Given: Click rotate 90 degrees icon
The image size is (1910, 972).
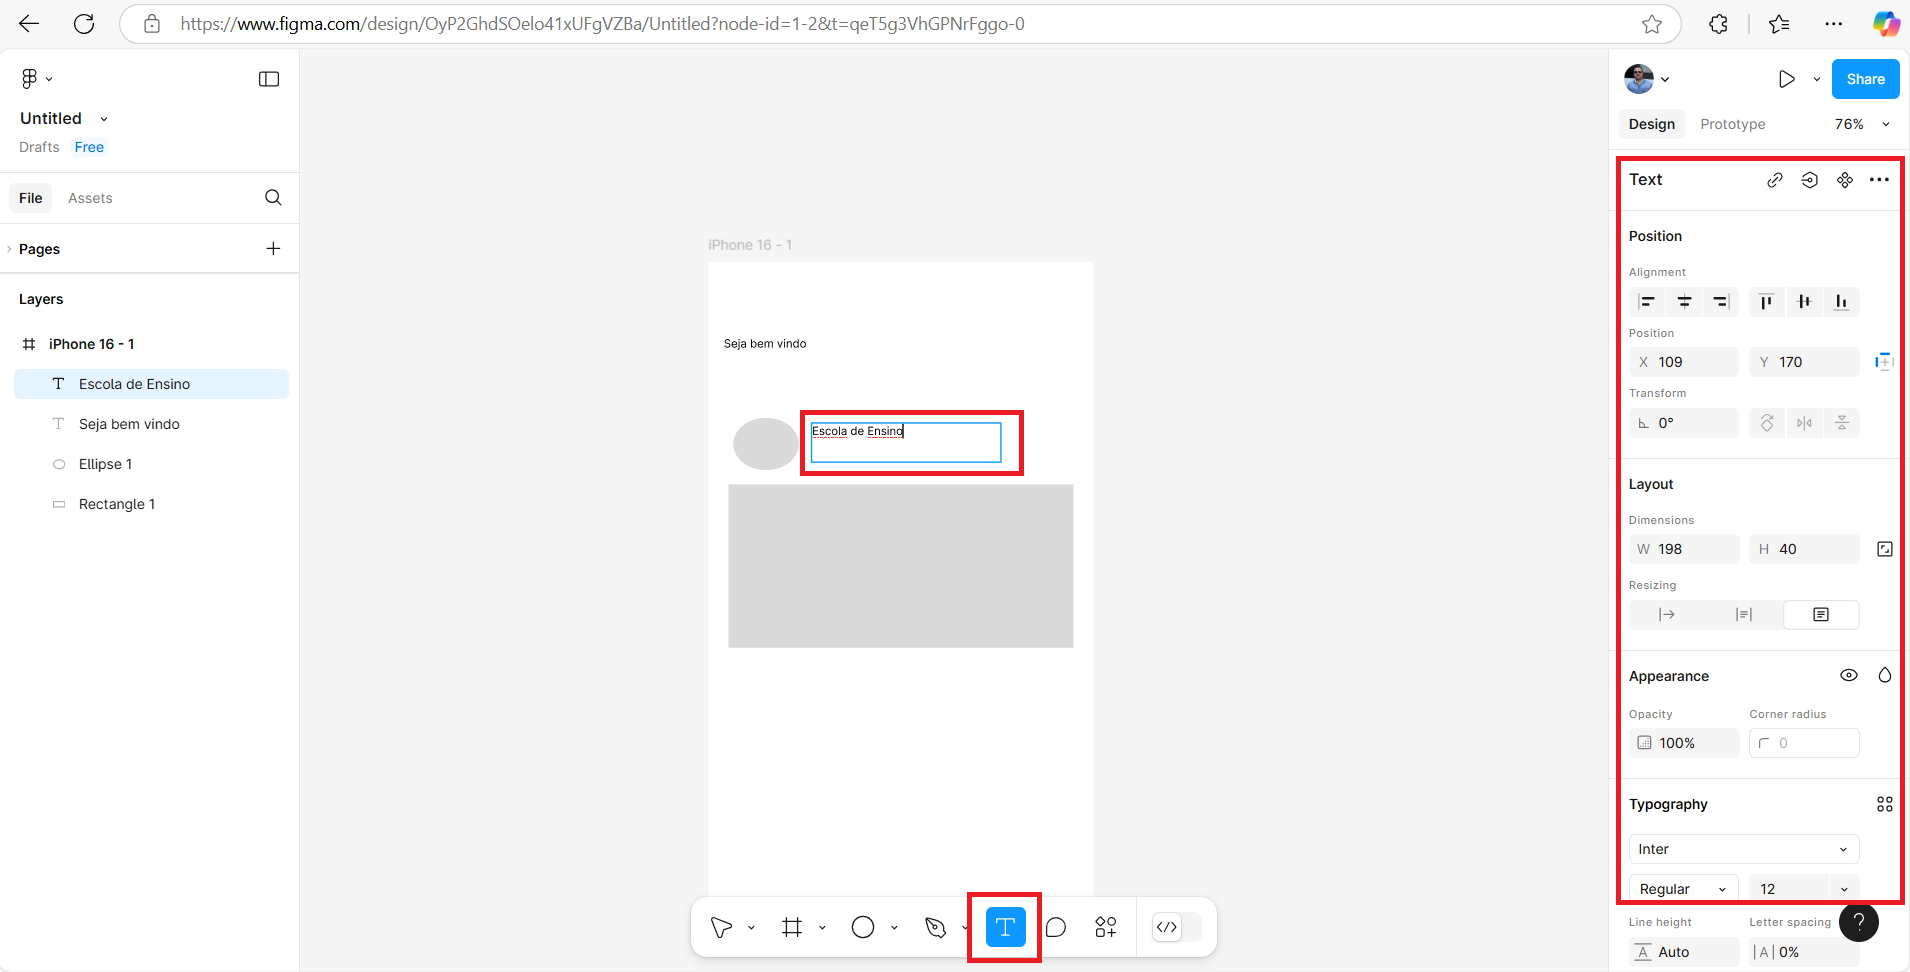Looking at the screenshot, I should coord(1767,423).
